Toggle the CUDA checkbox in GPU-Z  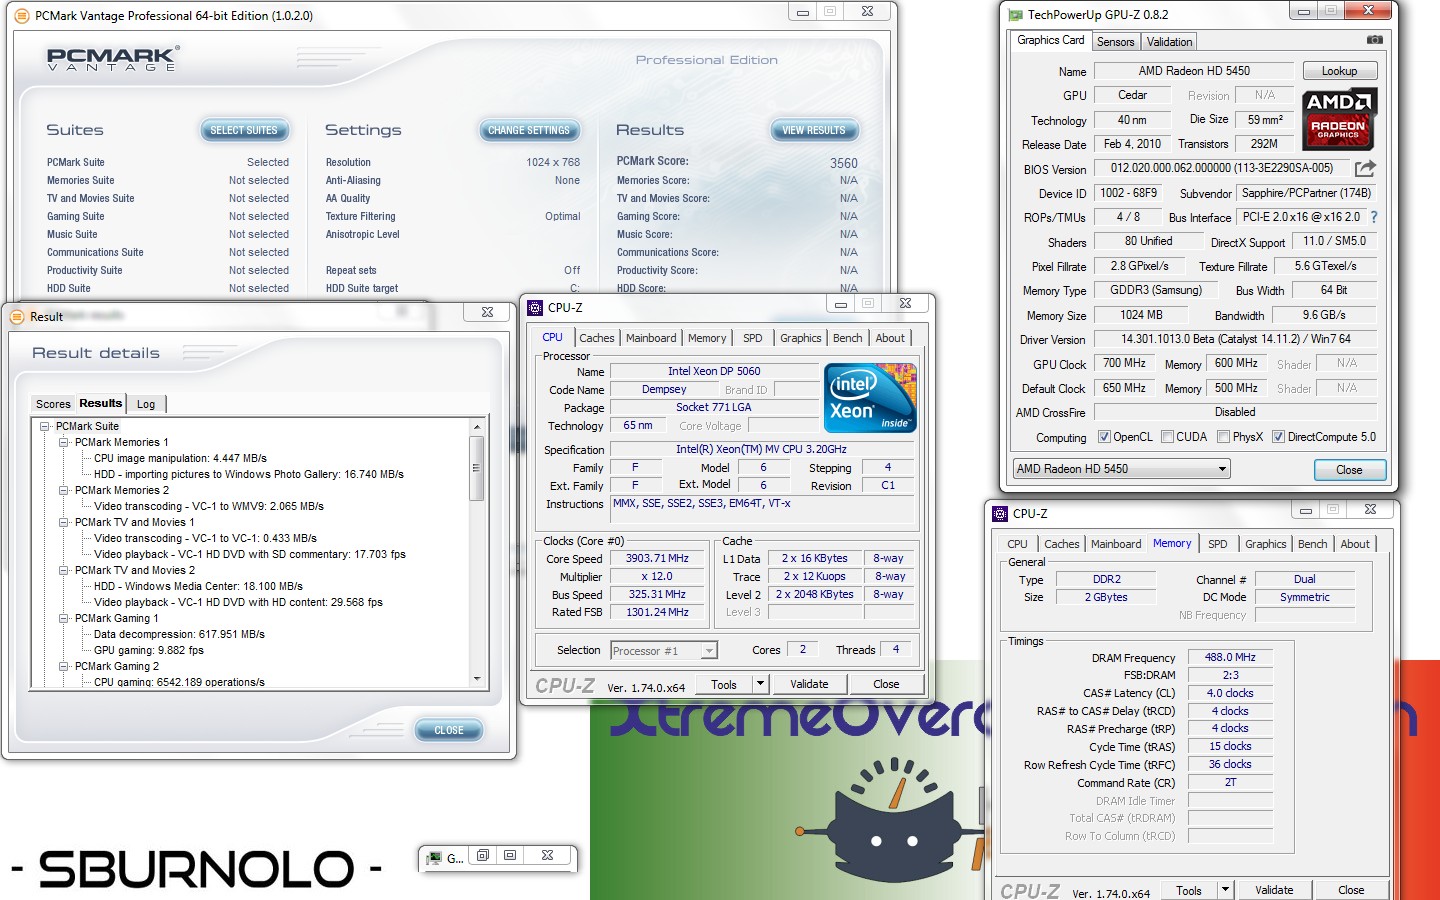[1167, 437]
